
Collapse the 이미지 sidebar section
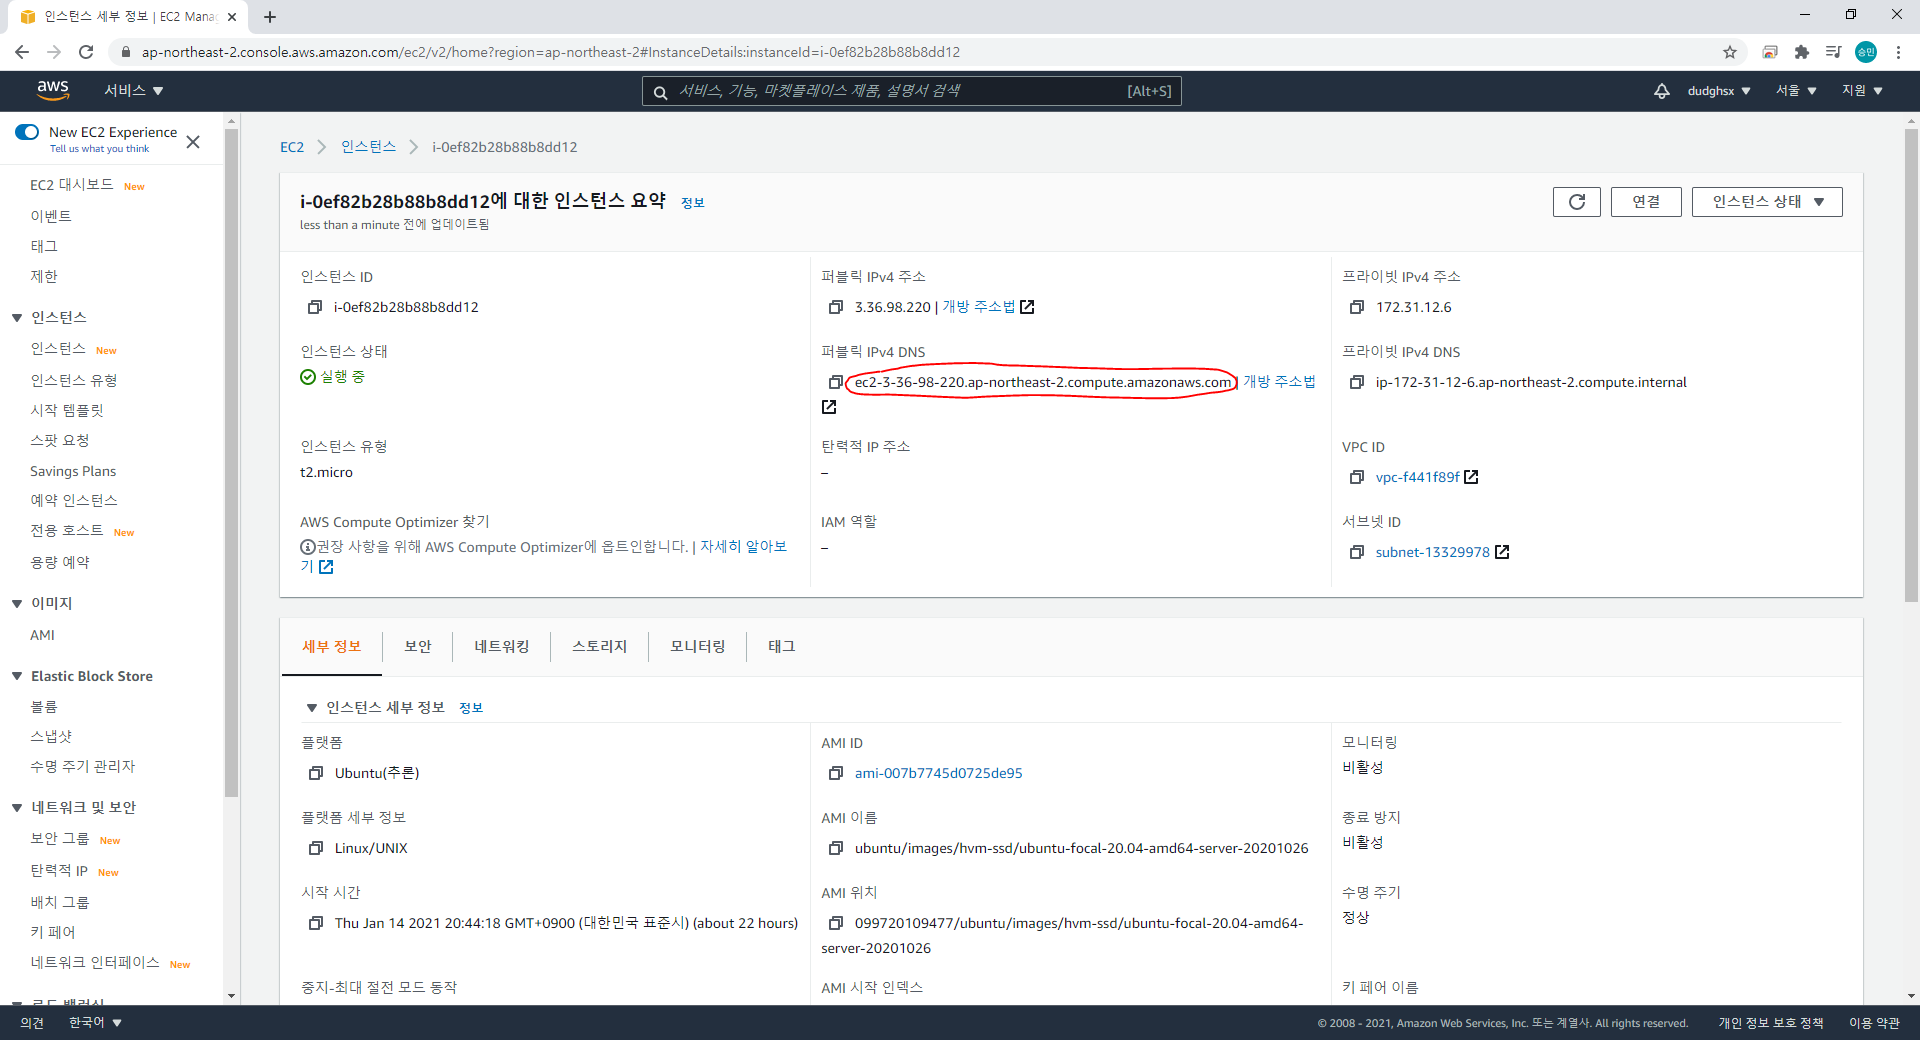(x=17, y=604)
